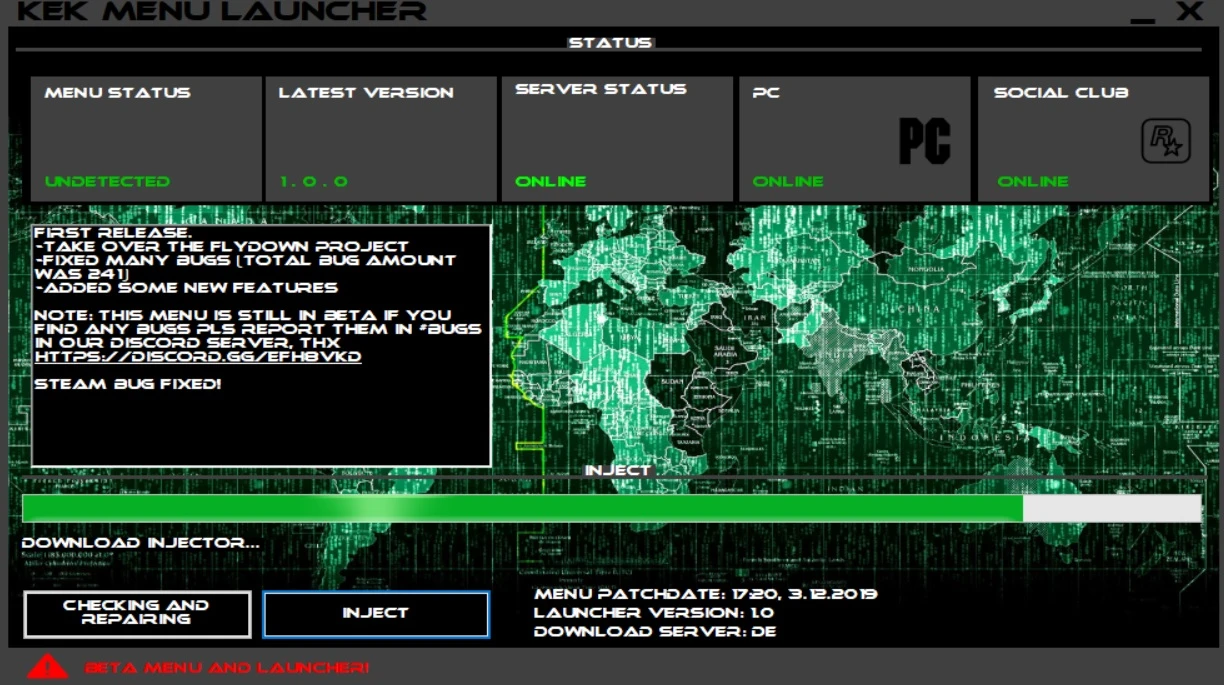Click the red warning triangle icon

point(47,667)
